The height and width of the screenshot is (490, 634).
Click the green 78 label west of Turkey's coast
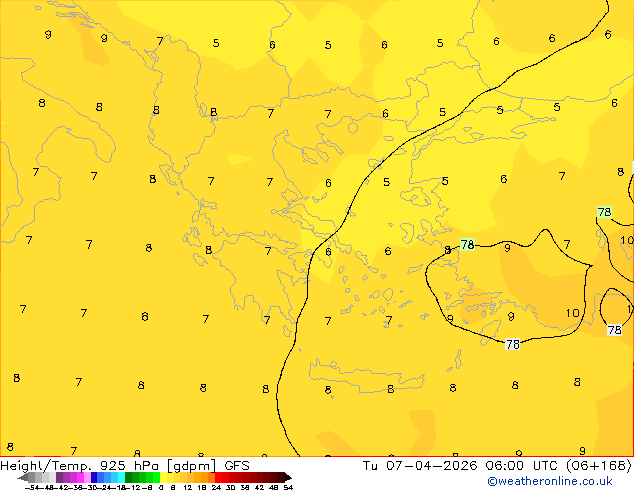tap(467, 245)
